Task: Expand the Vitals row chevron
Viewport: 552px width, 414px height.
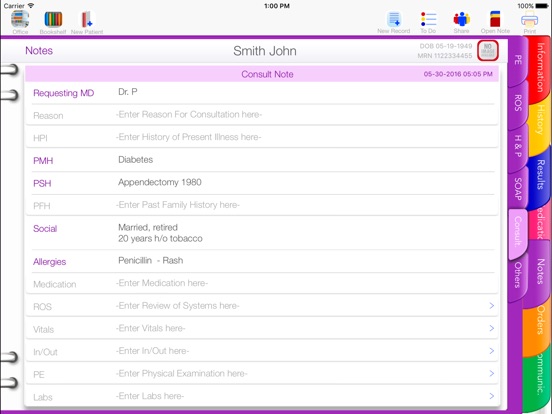Action: pos(491,328)
